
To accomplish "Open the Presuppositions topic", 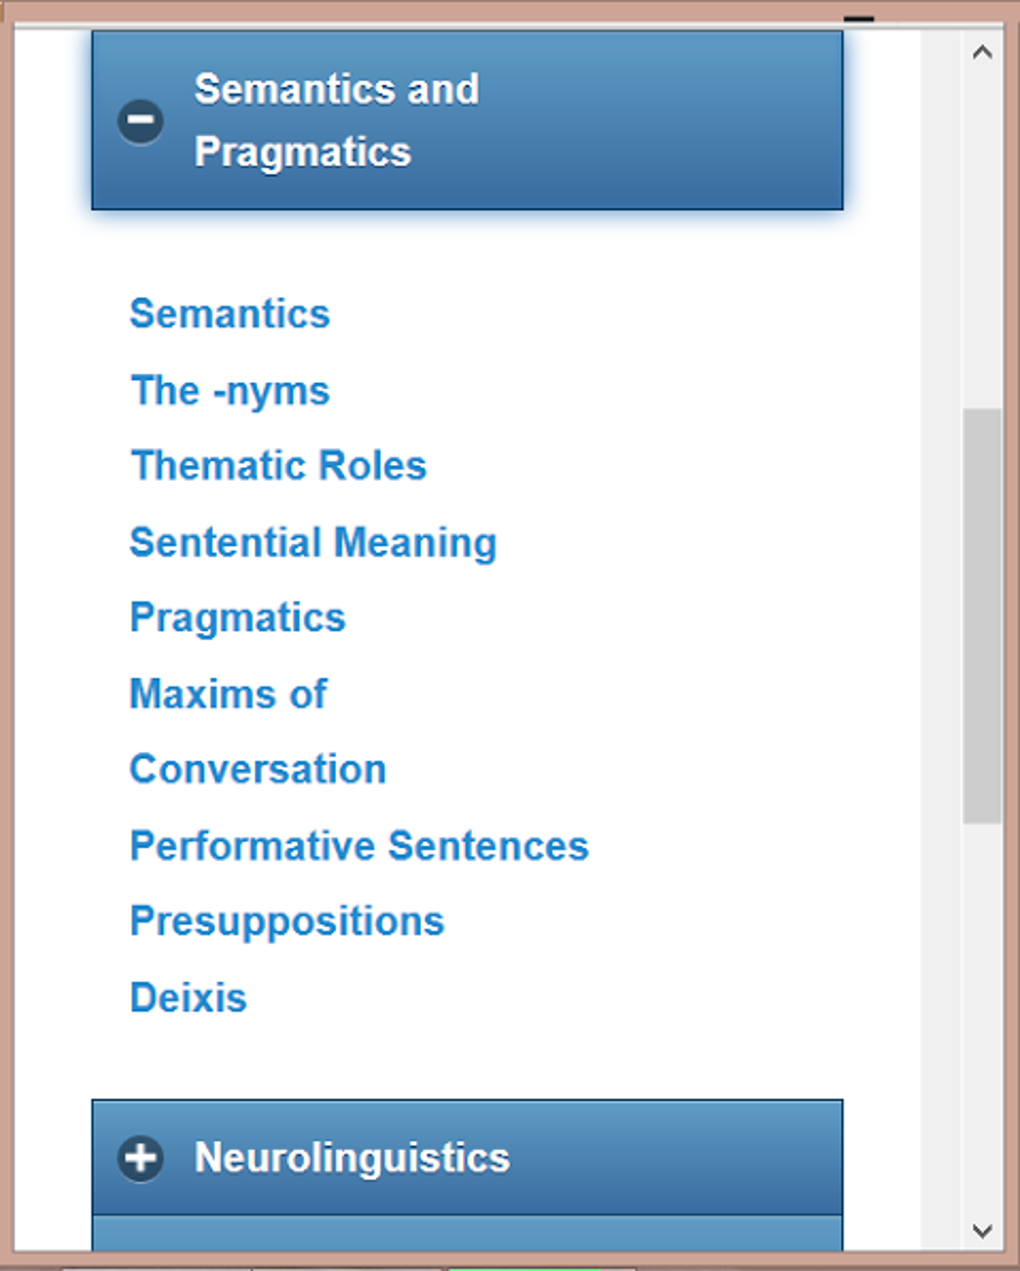I will (286, 921).
